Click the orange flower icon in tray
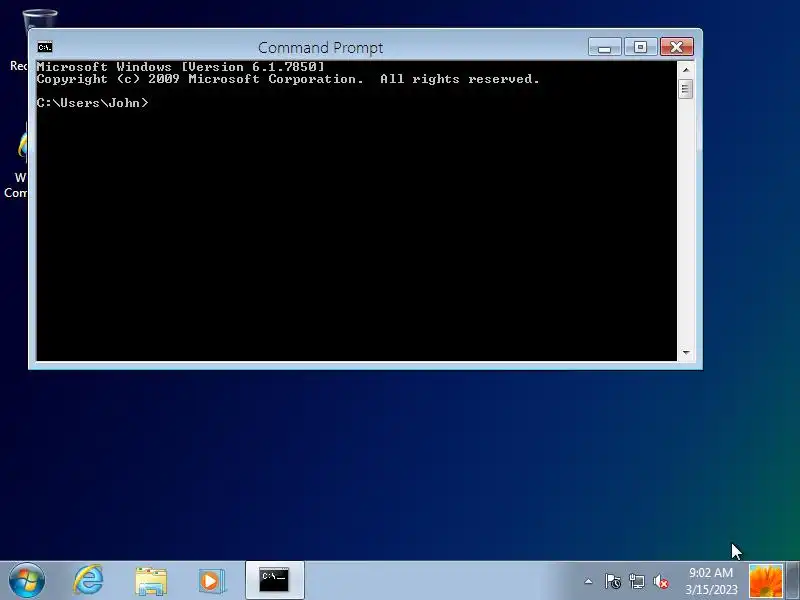Screen dimensions: 800x600 pos(765,581)
